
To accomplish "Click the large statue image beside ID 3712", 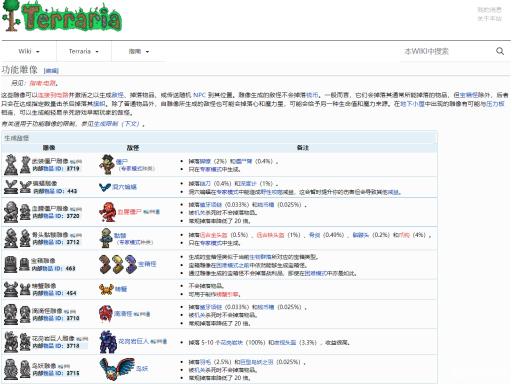I will click(x=11, y=238).
